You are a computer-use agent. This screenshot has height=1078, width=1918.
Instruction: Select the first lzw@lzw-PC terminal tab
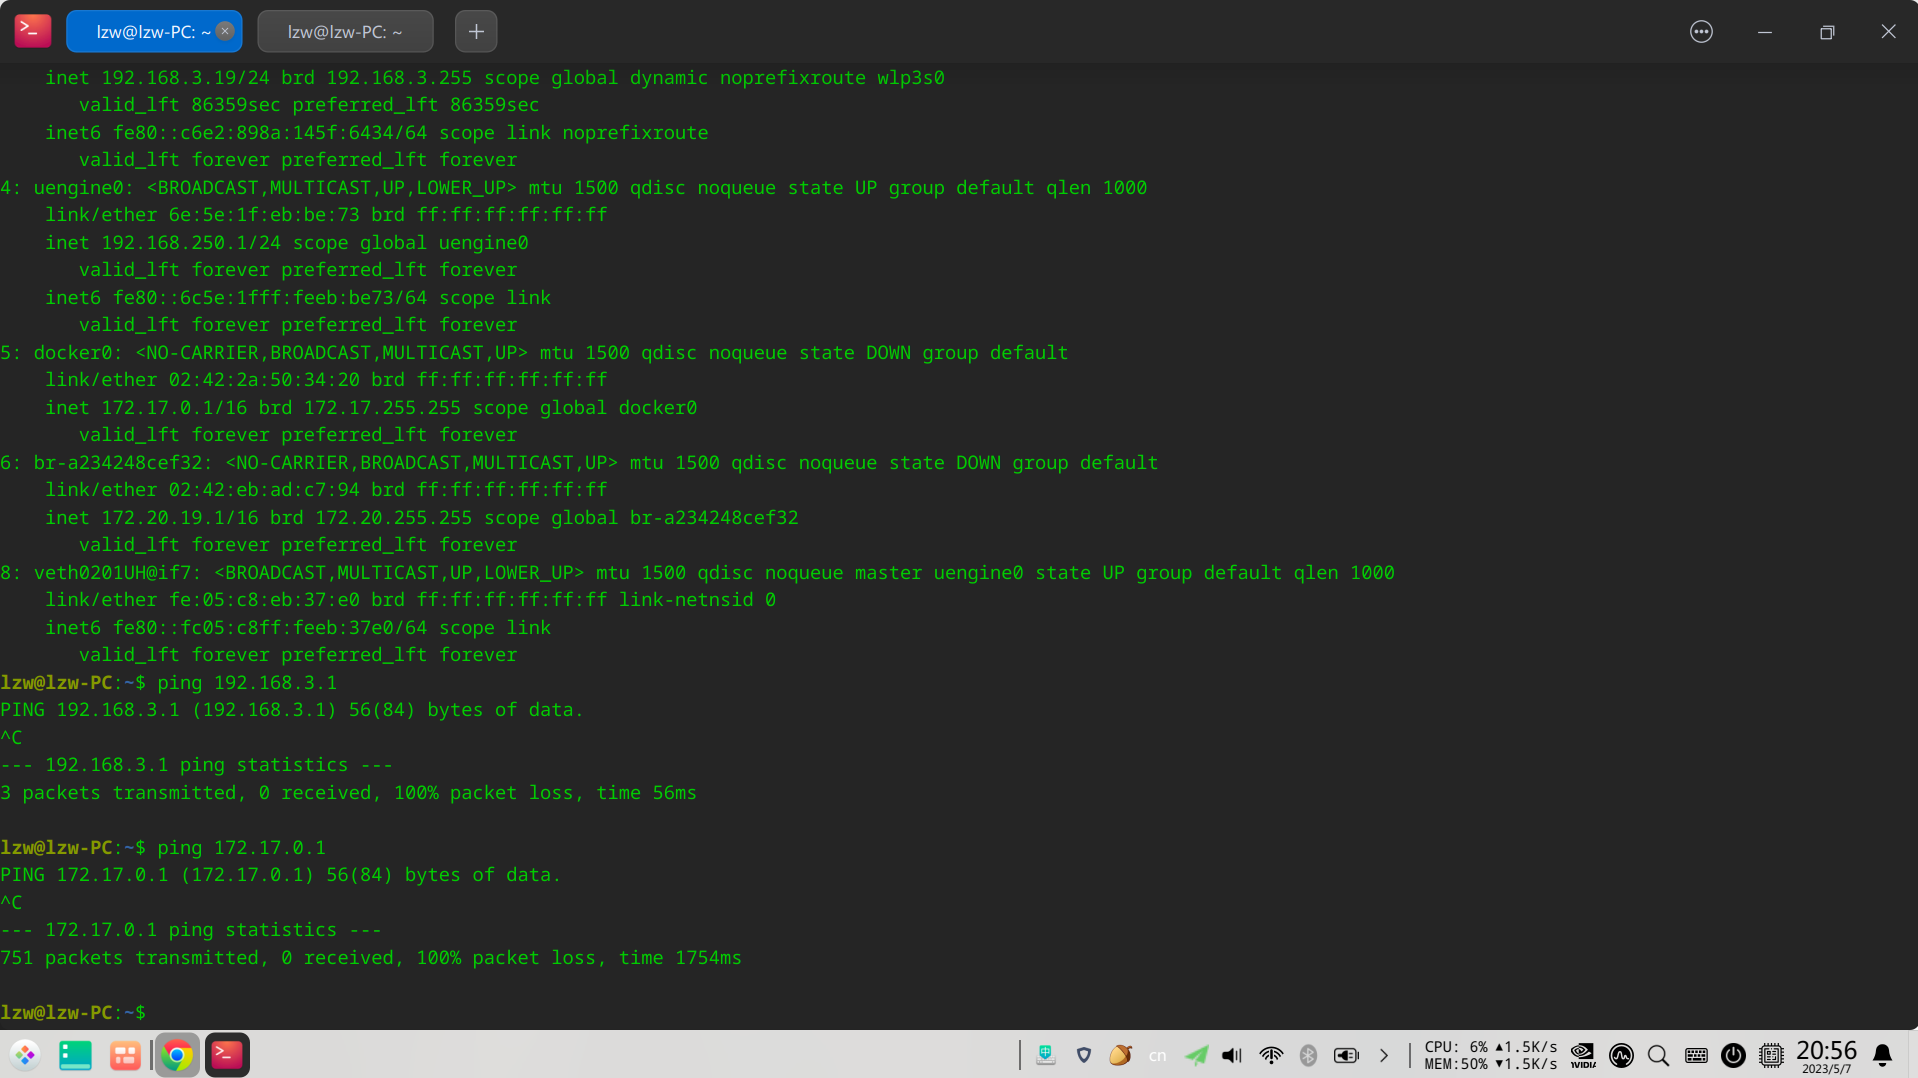pyautogui.click(x=154, y=31)
